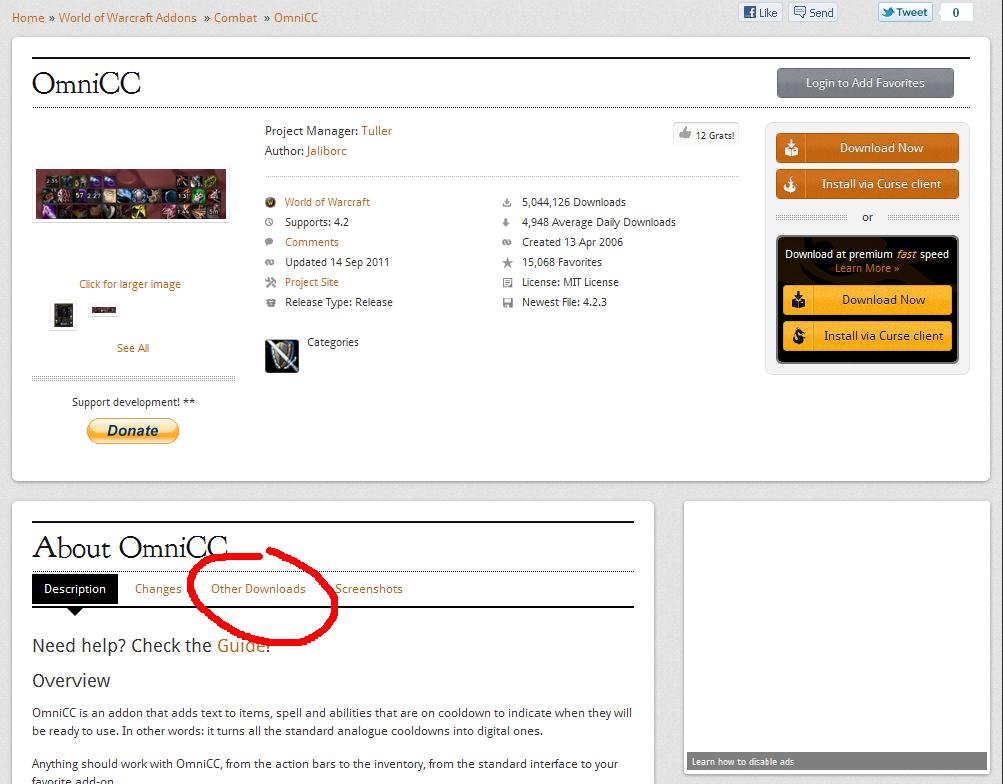The image size is (1003, 784).
Task: Open the second small bar thumbnail
Action: click(104, 310)
